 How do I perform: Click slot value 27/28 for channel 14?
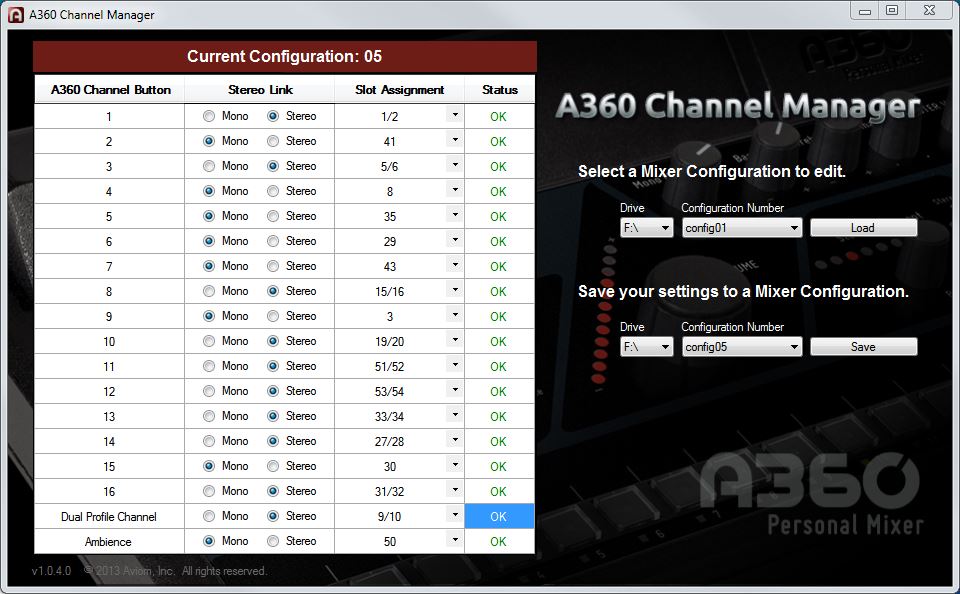[389, 442]
